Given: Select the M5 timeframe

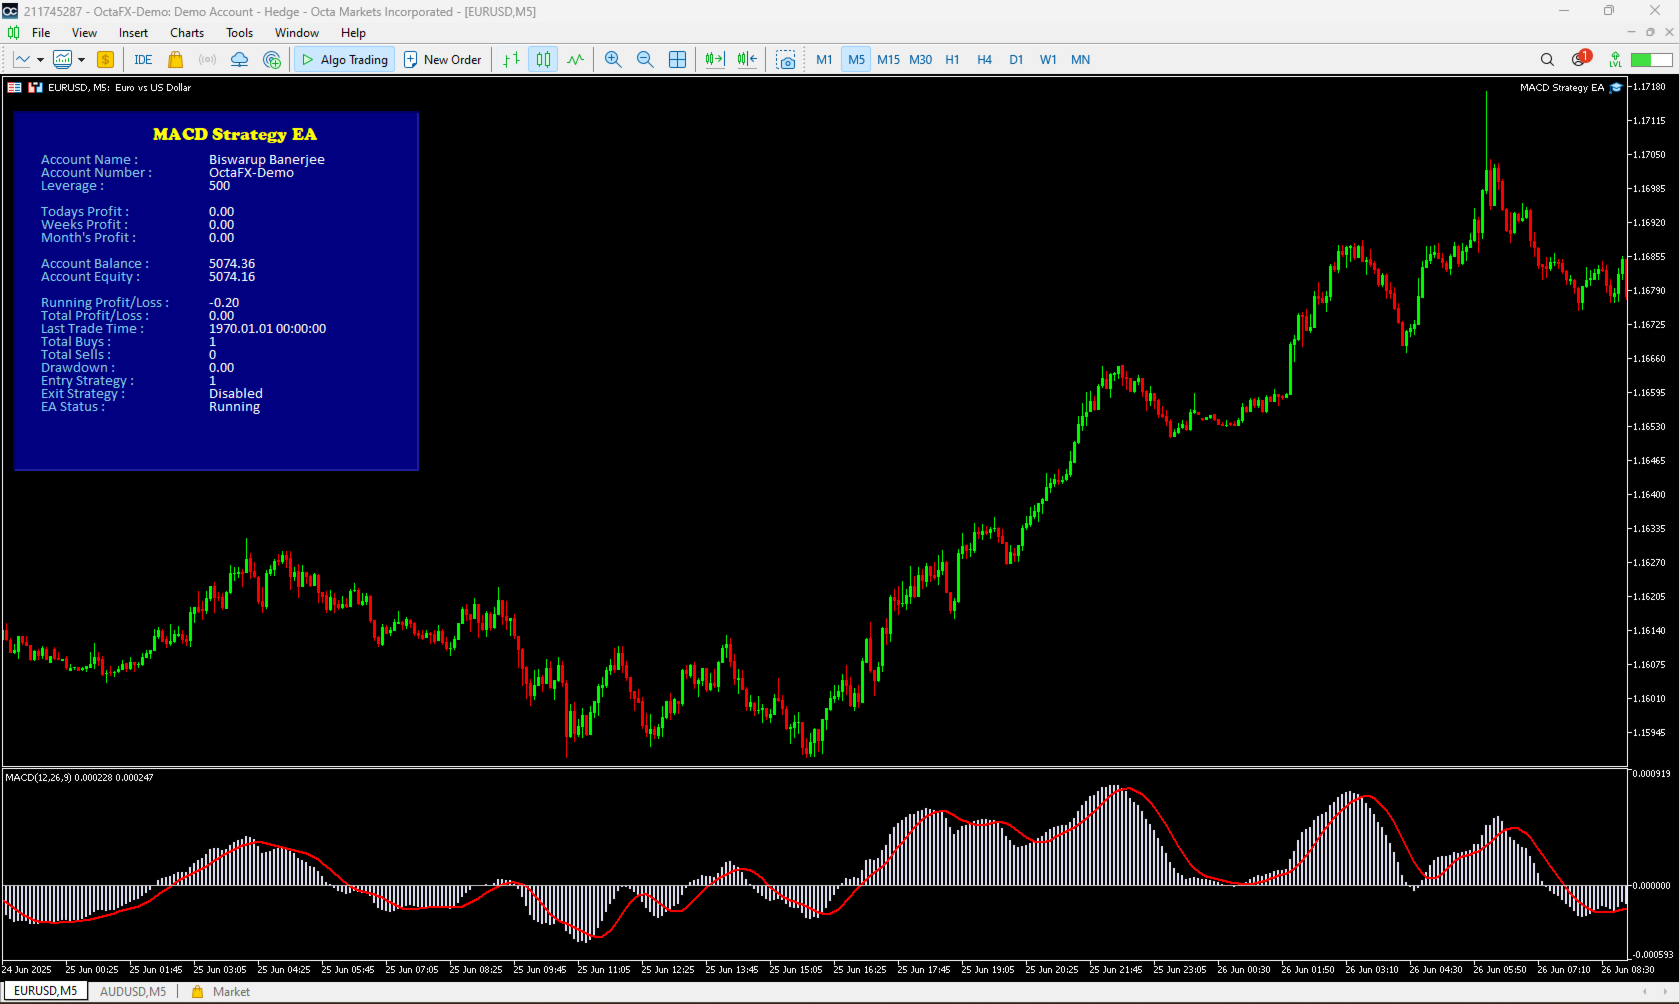Looking at the screenshot, I should tap(856, 60).
